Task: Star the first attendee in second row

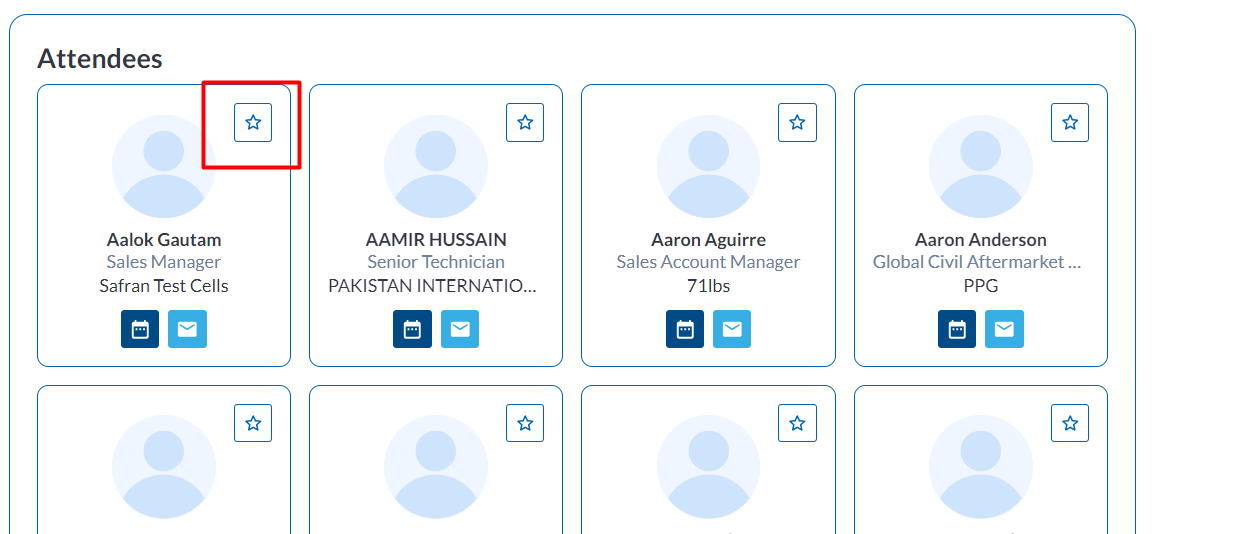Action: (x=253, y=423)
